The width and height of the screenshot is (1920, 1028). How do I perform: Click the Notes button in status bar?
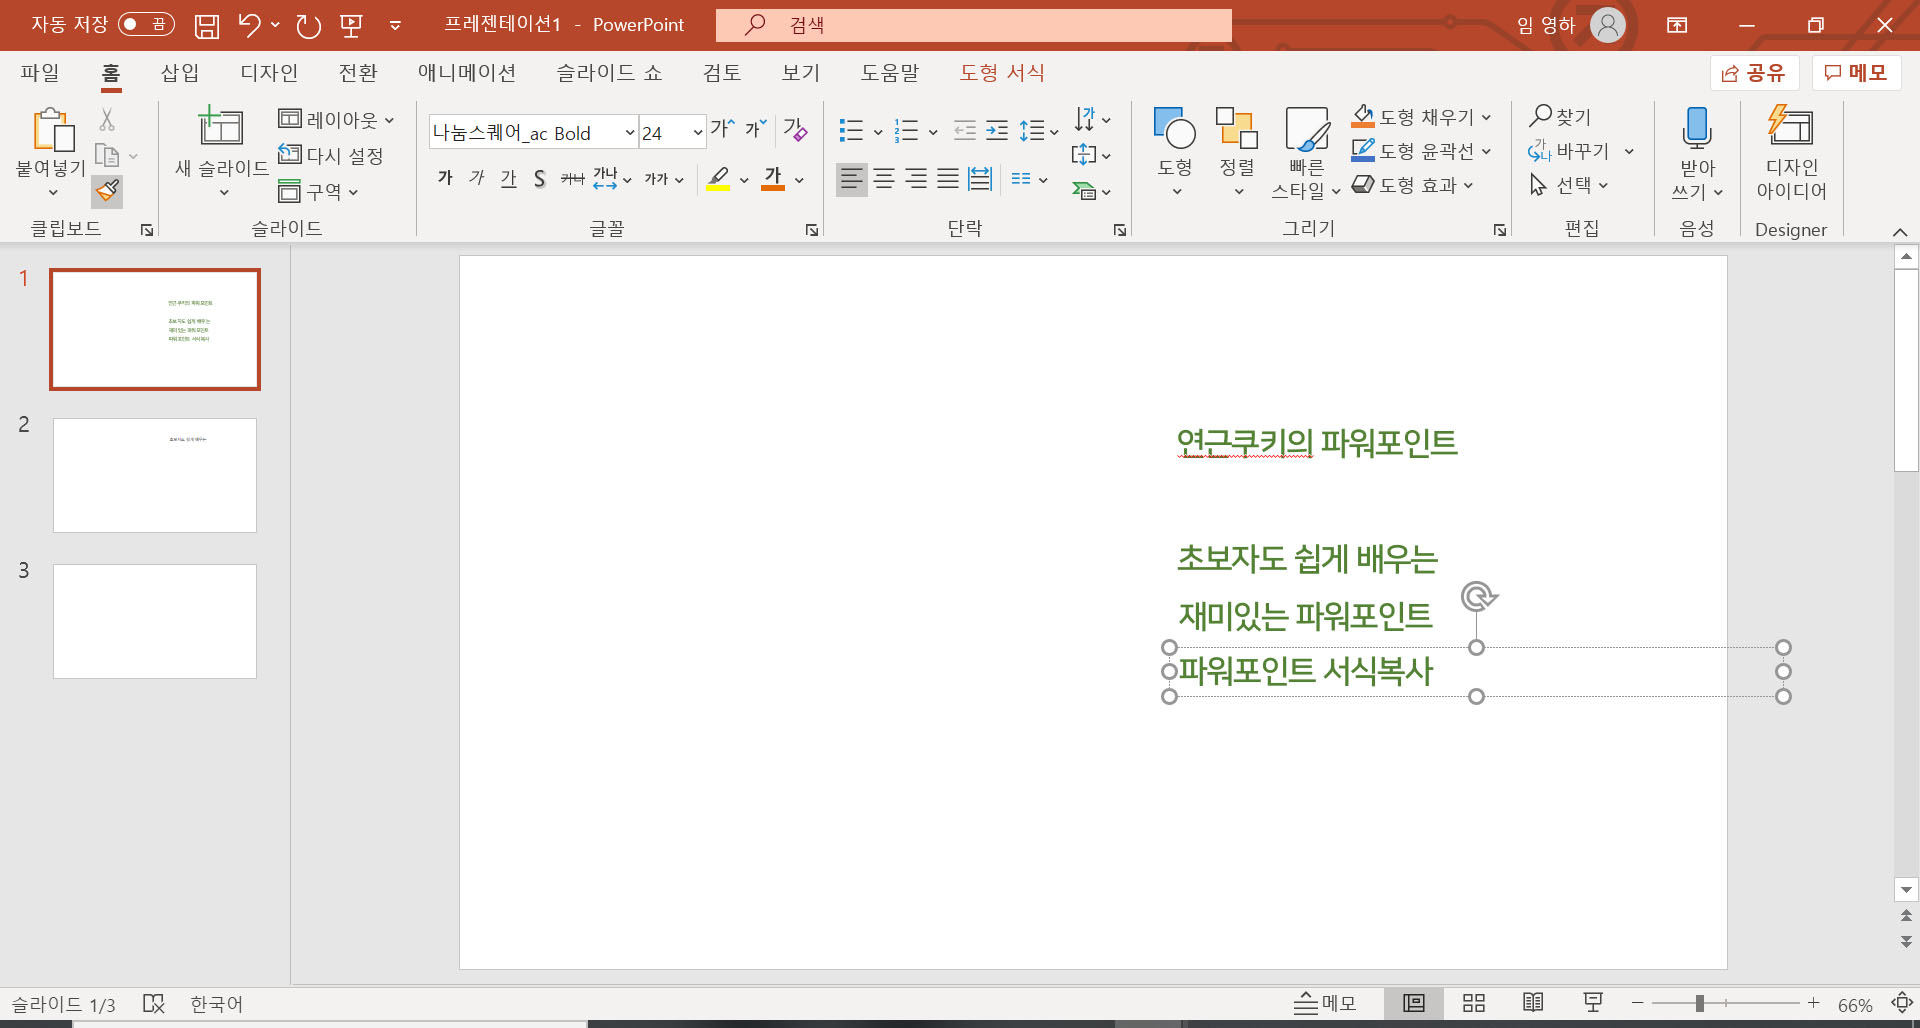(1325, 1003)
